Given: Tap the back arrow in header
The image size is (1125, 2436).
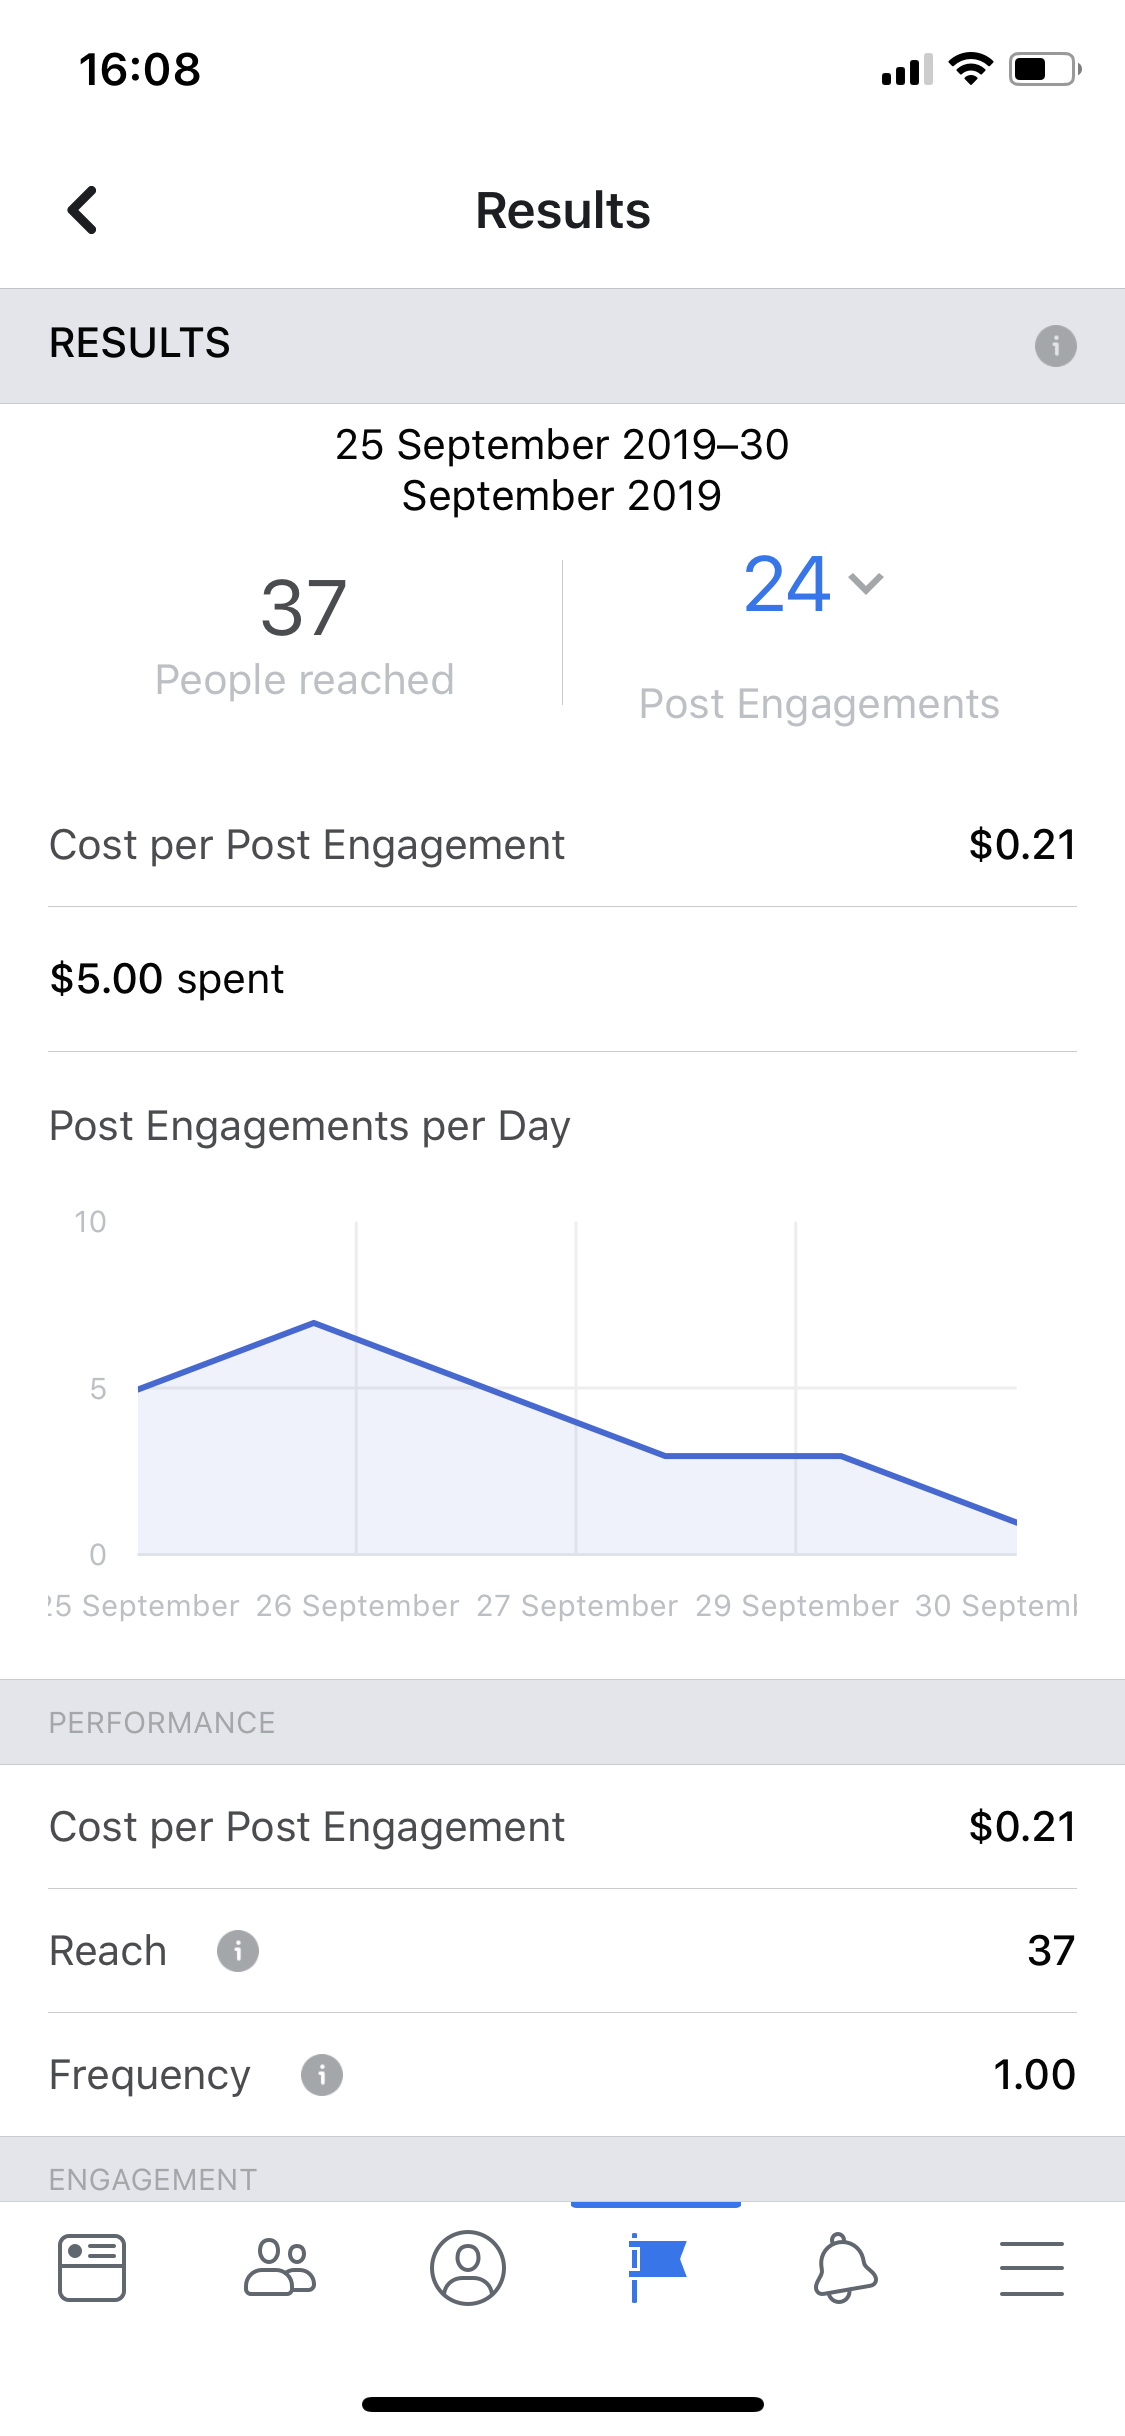Looking at the screenshot, I should point(83,211).
